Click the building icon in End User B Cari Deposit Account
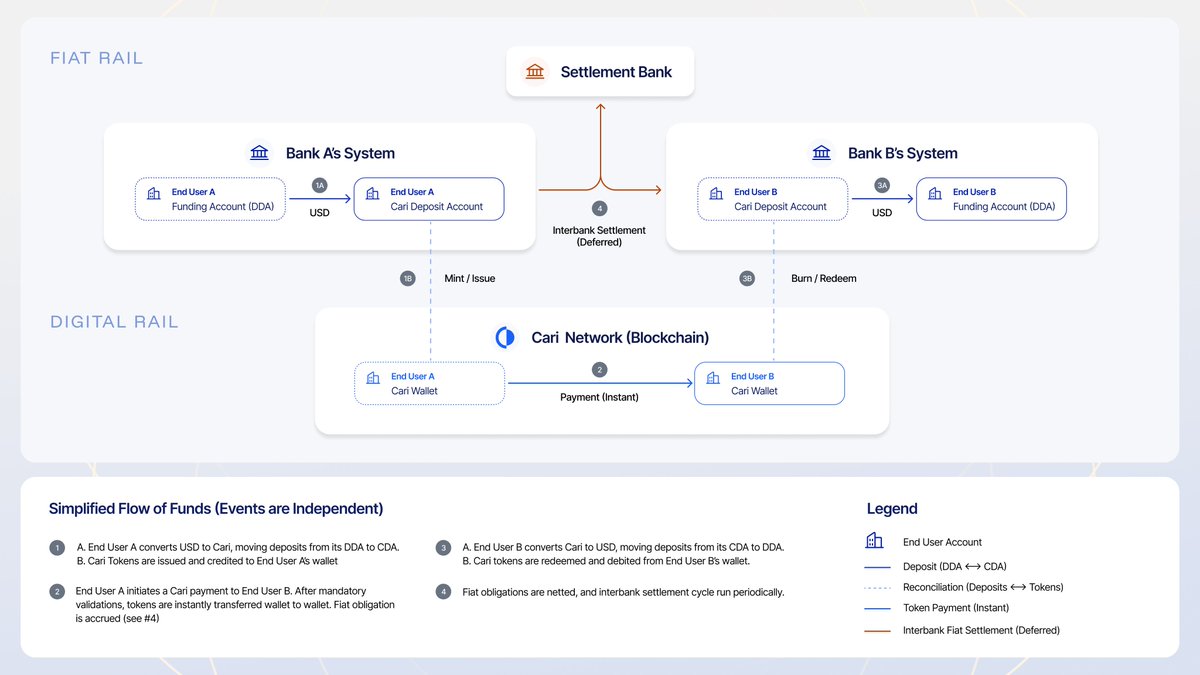This screenshot has height=675, width=1200. 716,194
